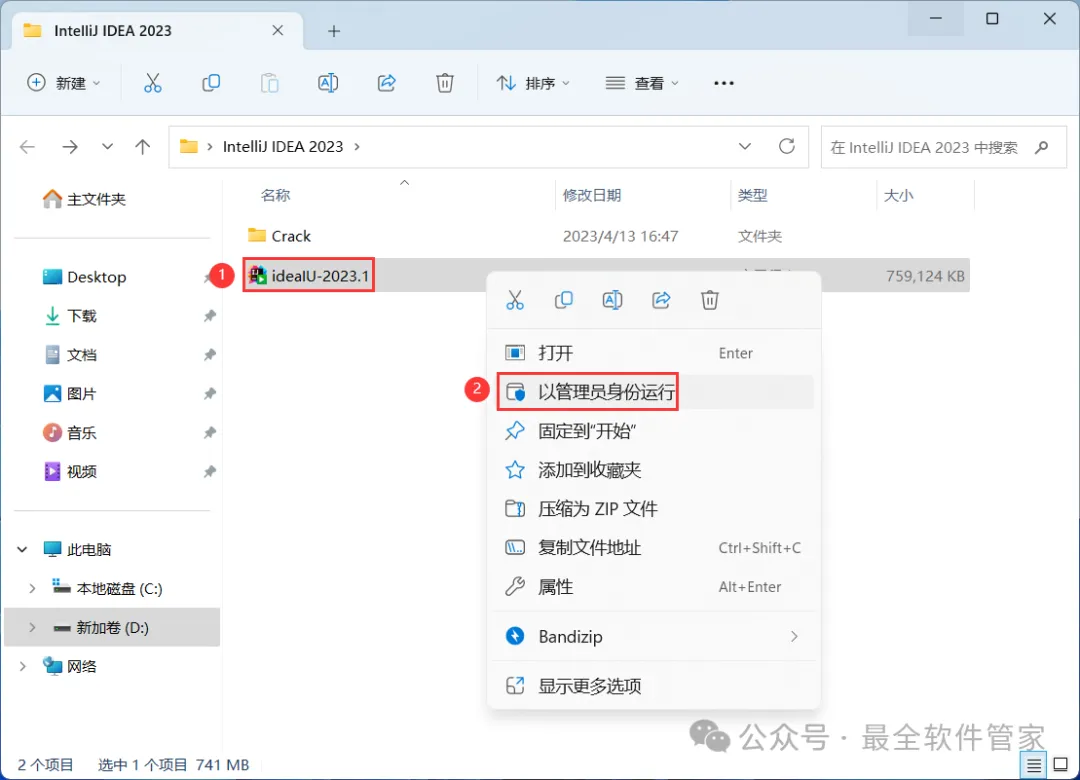Image resolution: width=1080 pixels, height=780 pixels.
Task: Click IntelliJ IDEA 2023 breadcrumb in the address bar
Action: (282, 147)
